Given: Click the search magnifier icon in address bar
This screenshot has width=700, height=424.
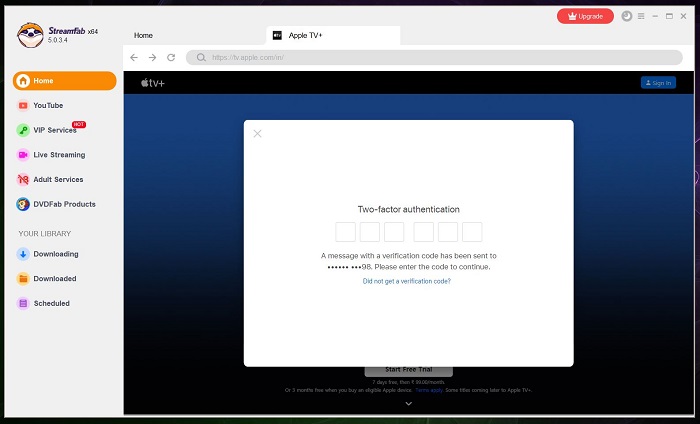Looking at the screenshot, I should (201, 58).
